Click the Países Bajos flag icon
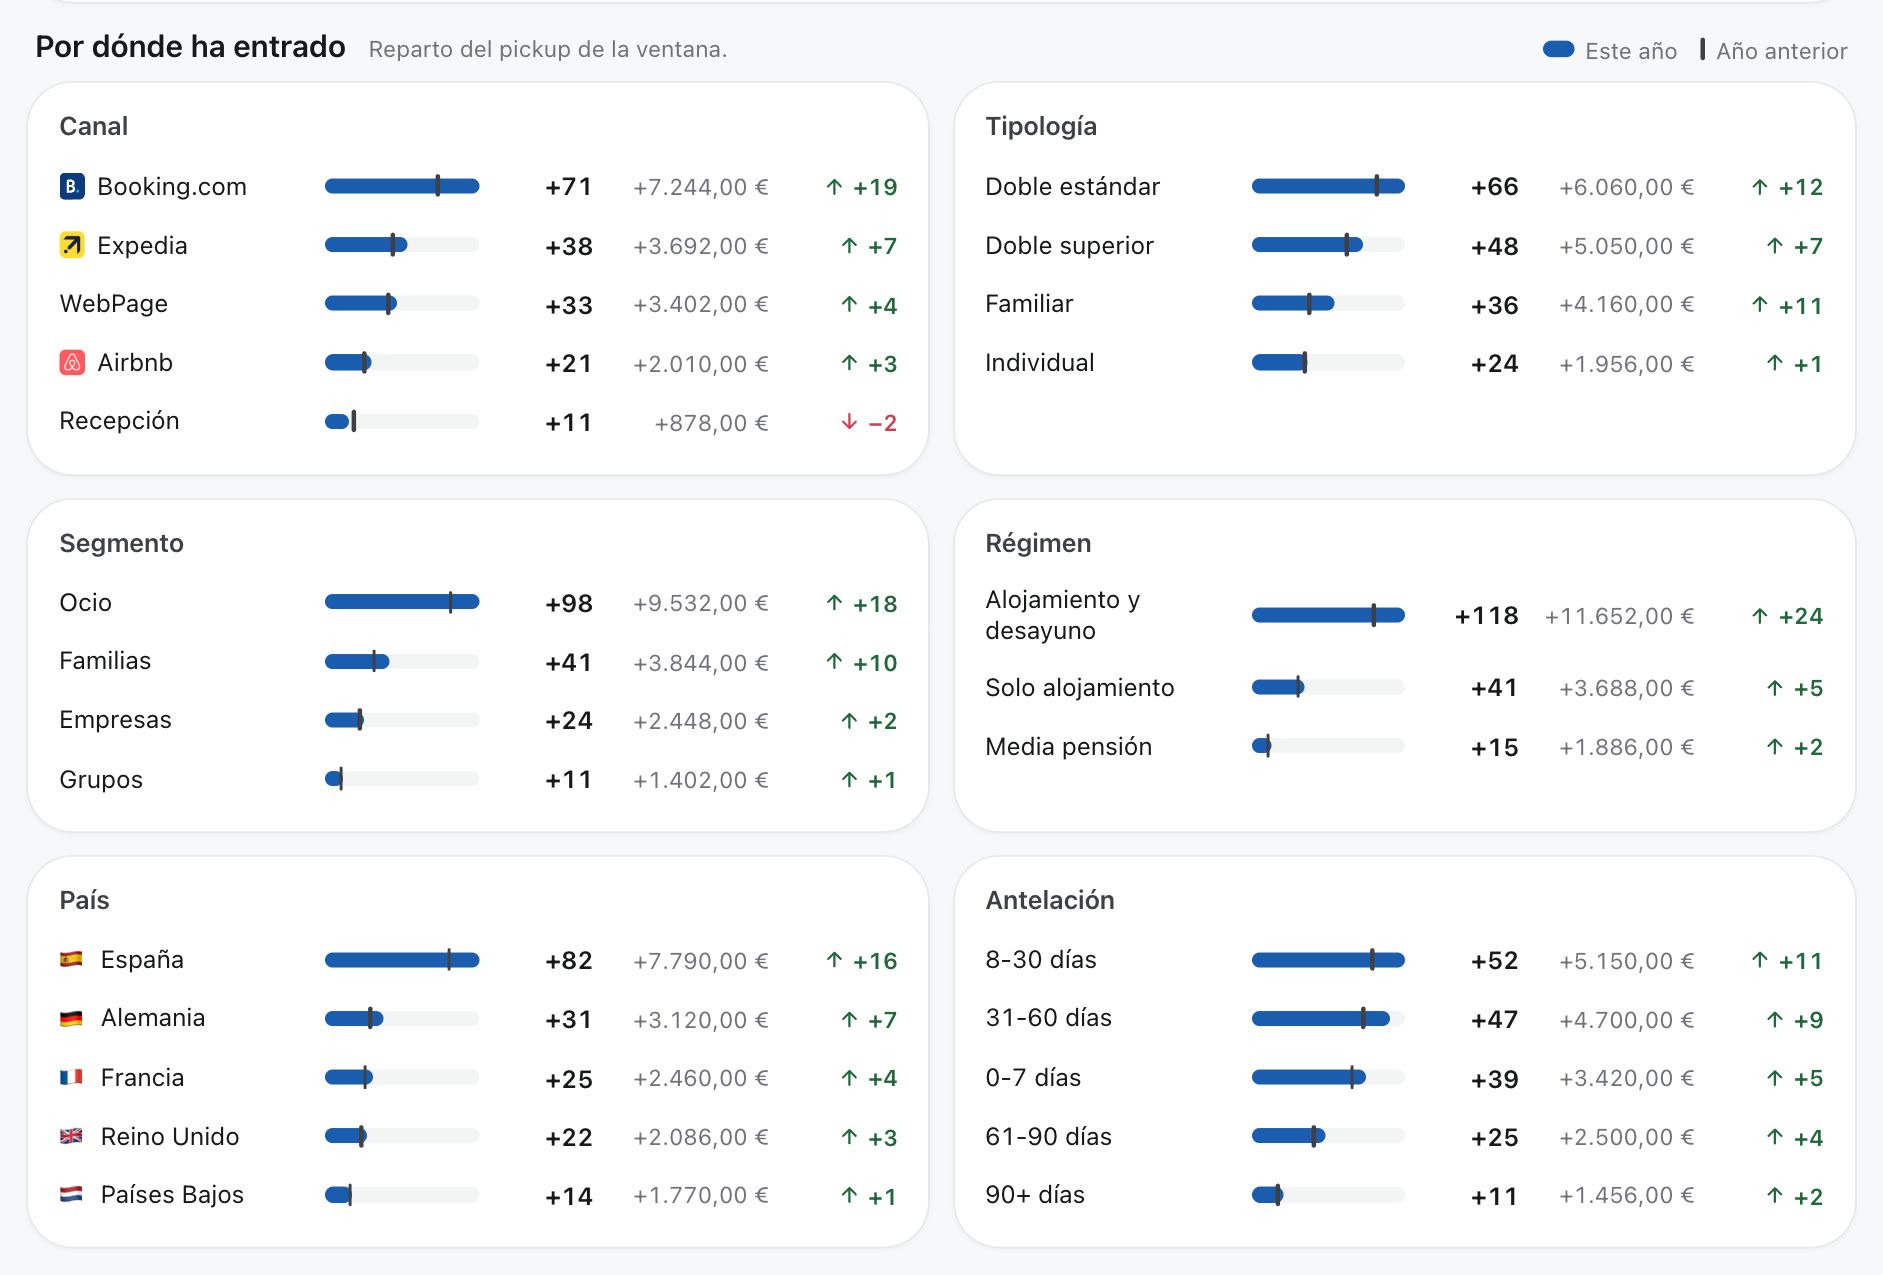Image resolution: width=1883 pixels, height=1275 pixels. (71, 1194)
